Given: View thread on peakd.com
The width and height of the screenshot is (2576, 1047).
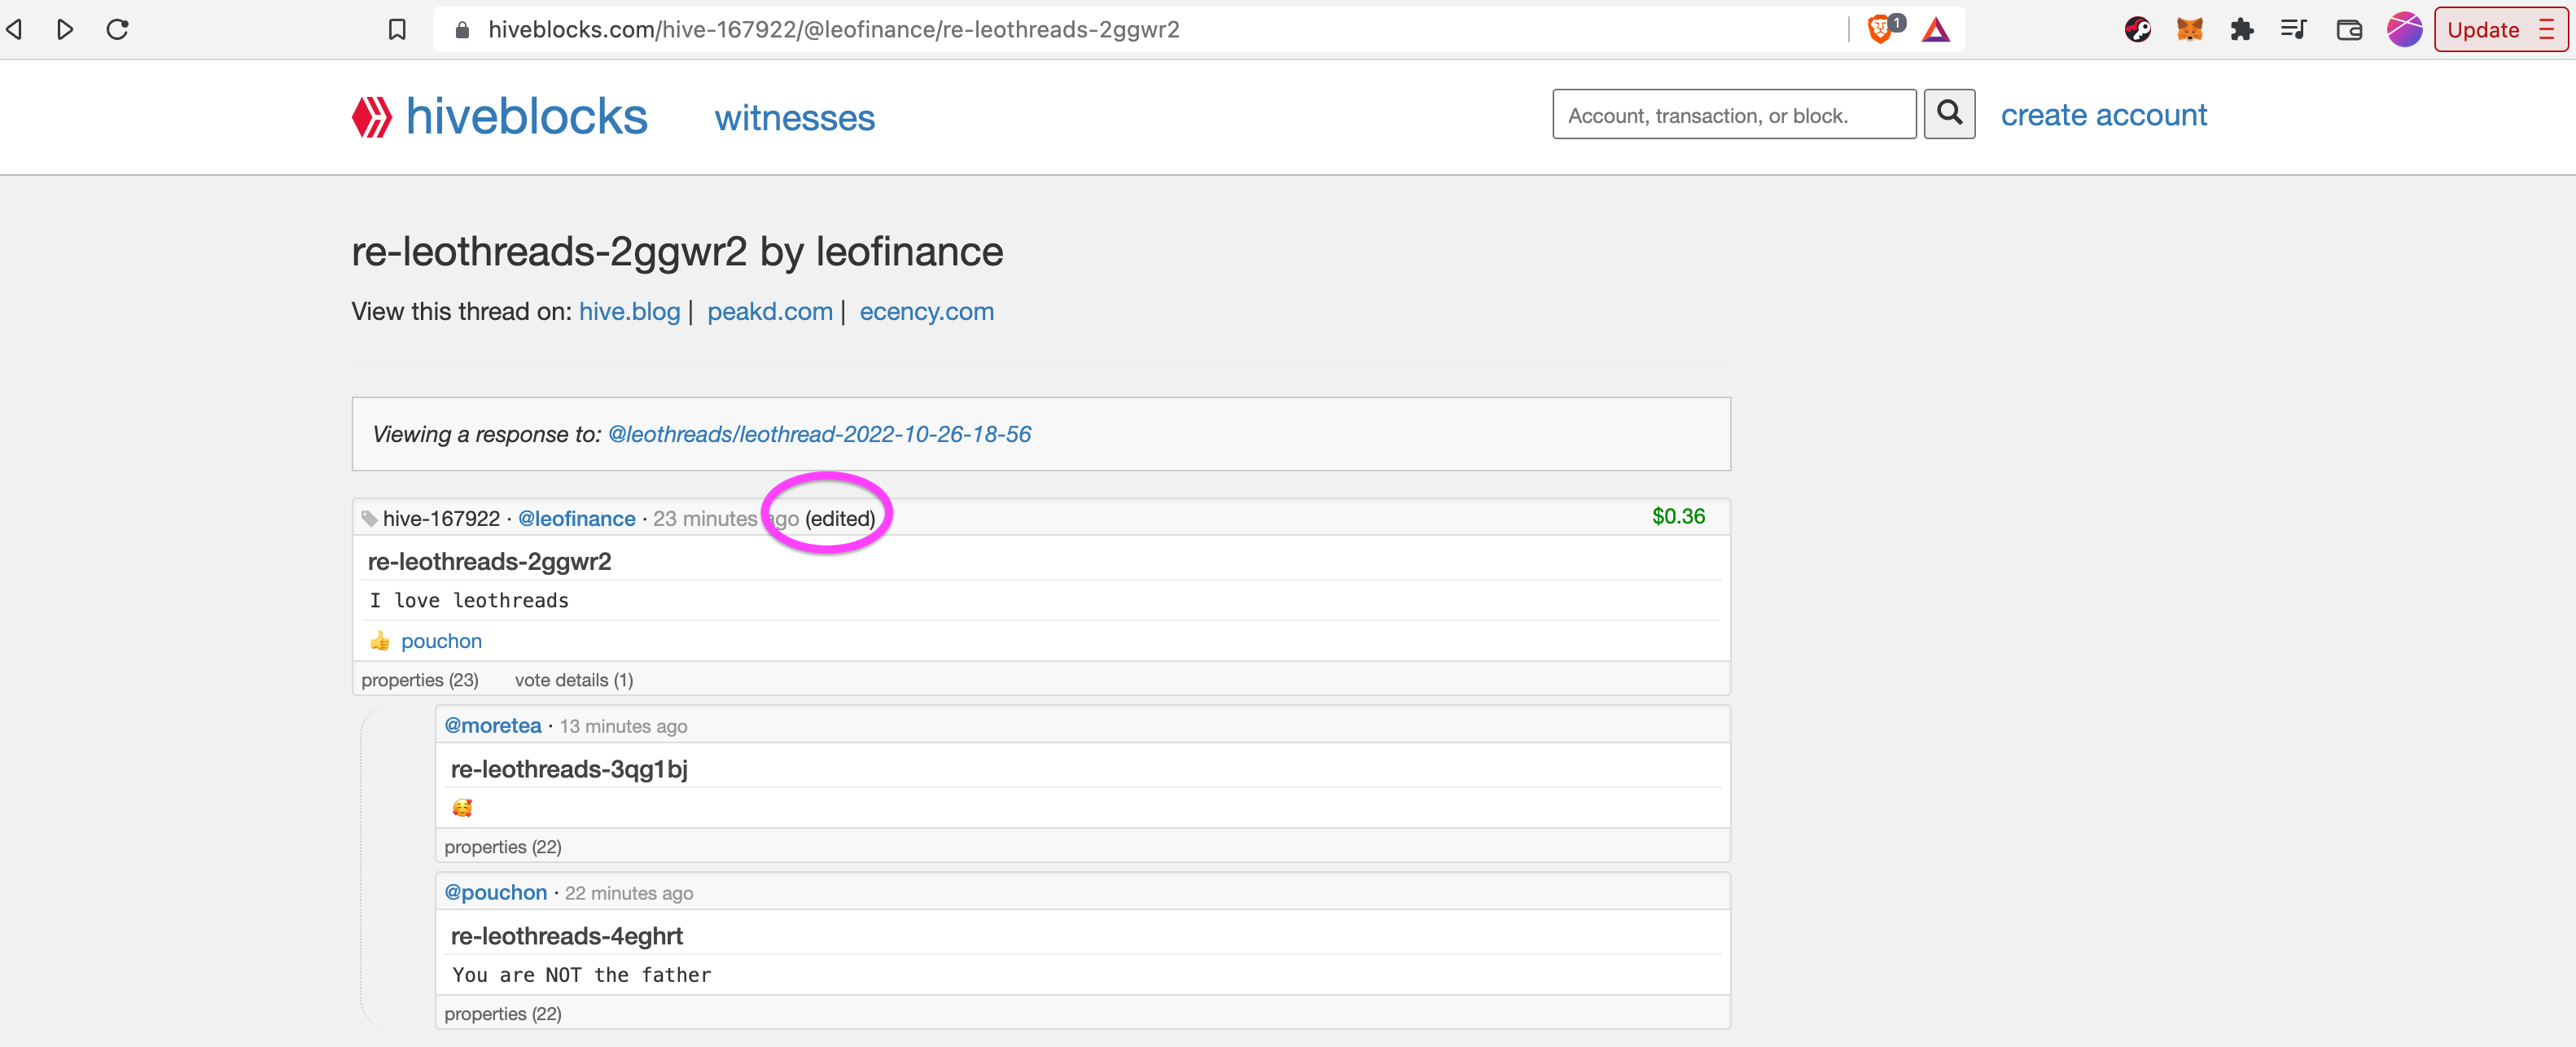Looking at the screenshot, I should tap(770, 312).
